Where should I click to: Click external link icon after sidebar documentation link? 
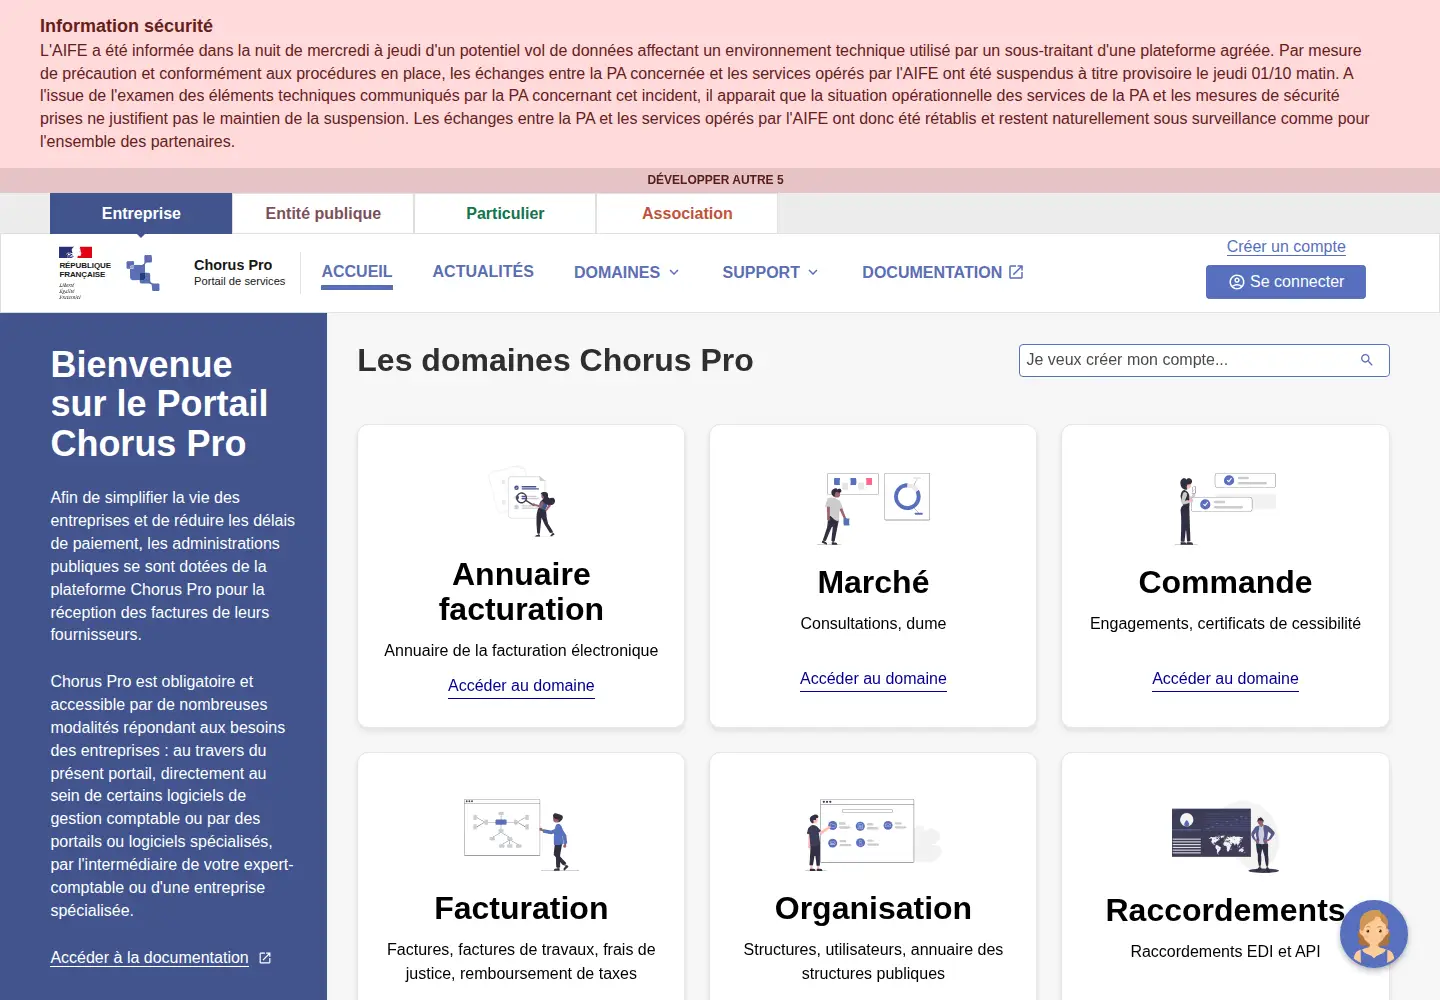click(x=265, y=958)
